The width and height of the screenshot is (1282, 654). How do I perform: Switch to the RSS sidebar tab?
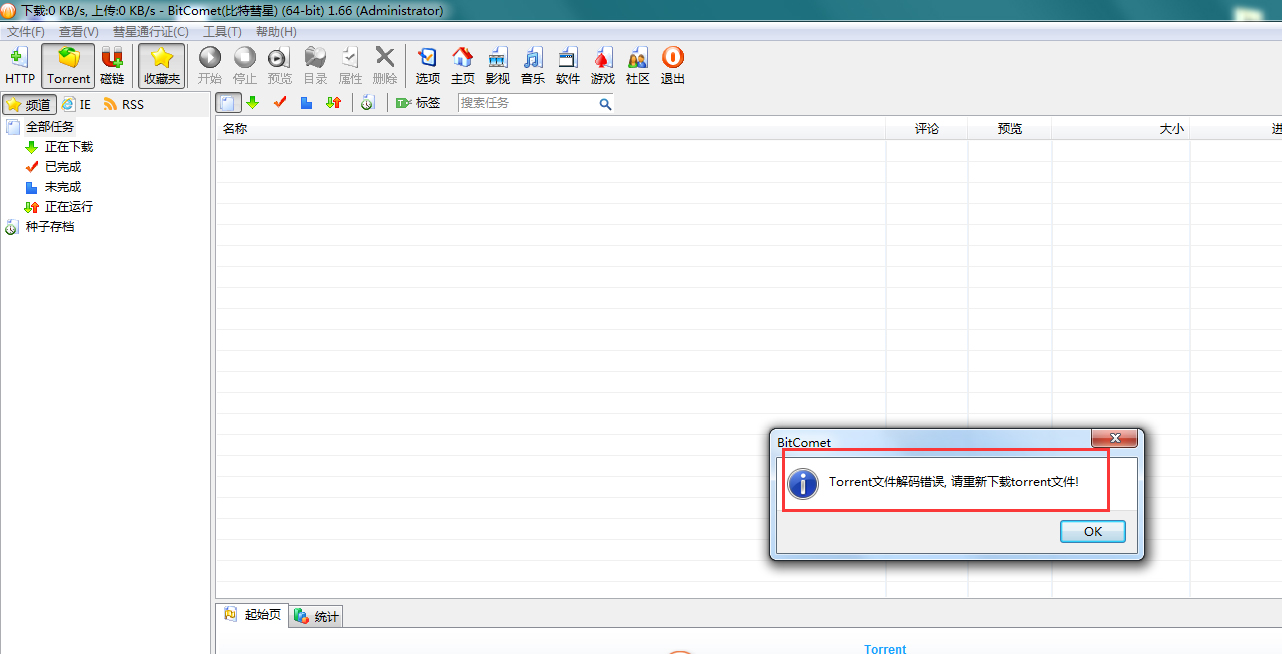124,104
